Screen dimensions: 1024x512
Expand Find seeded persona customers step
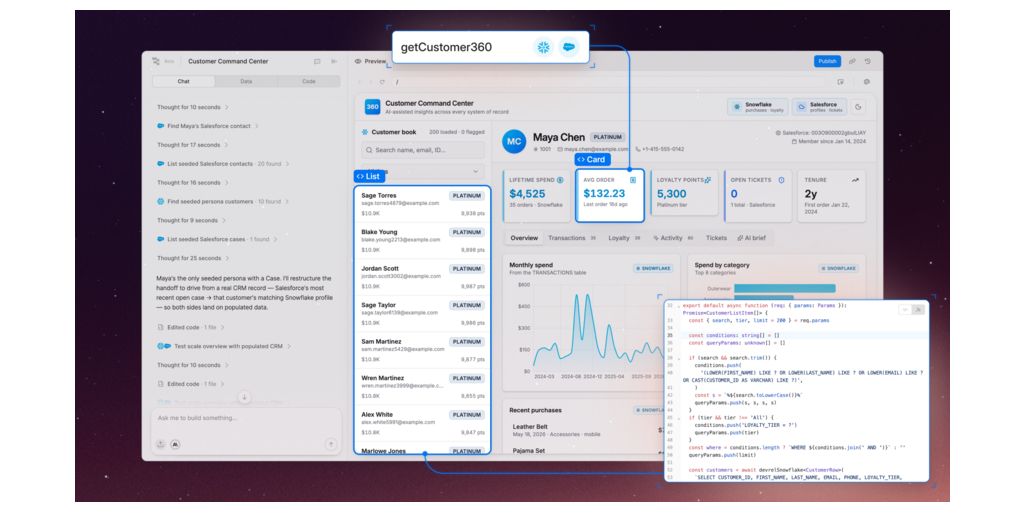pos(223,202)
